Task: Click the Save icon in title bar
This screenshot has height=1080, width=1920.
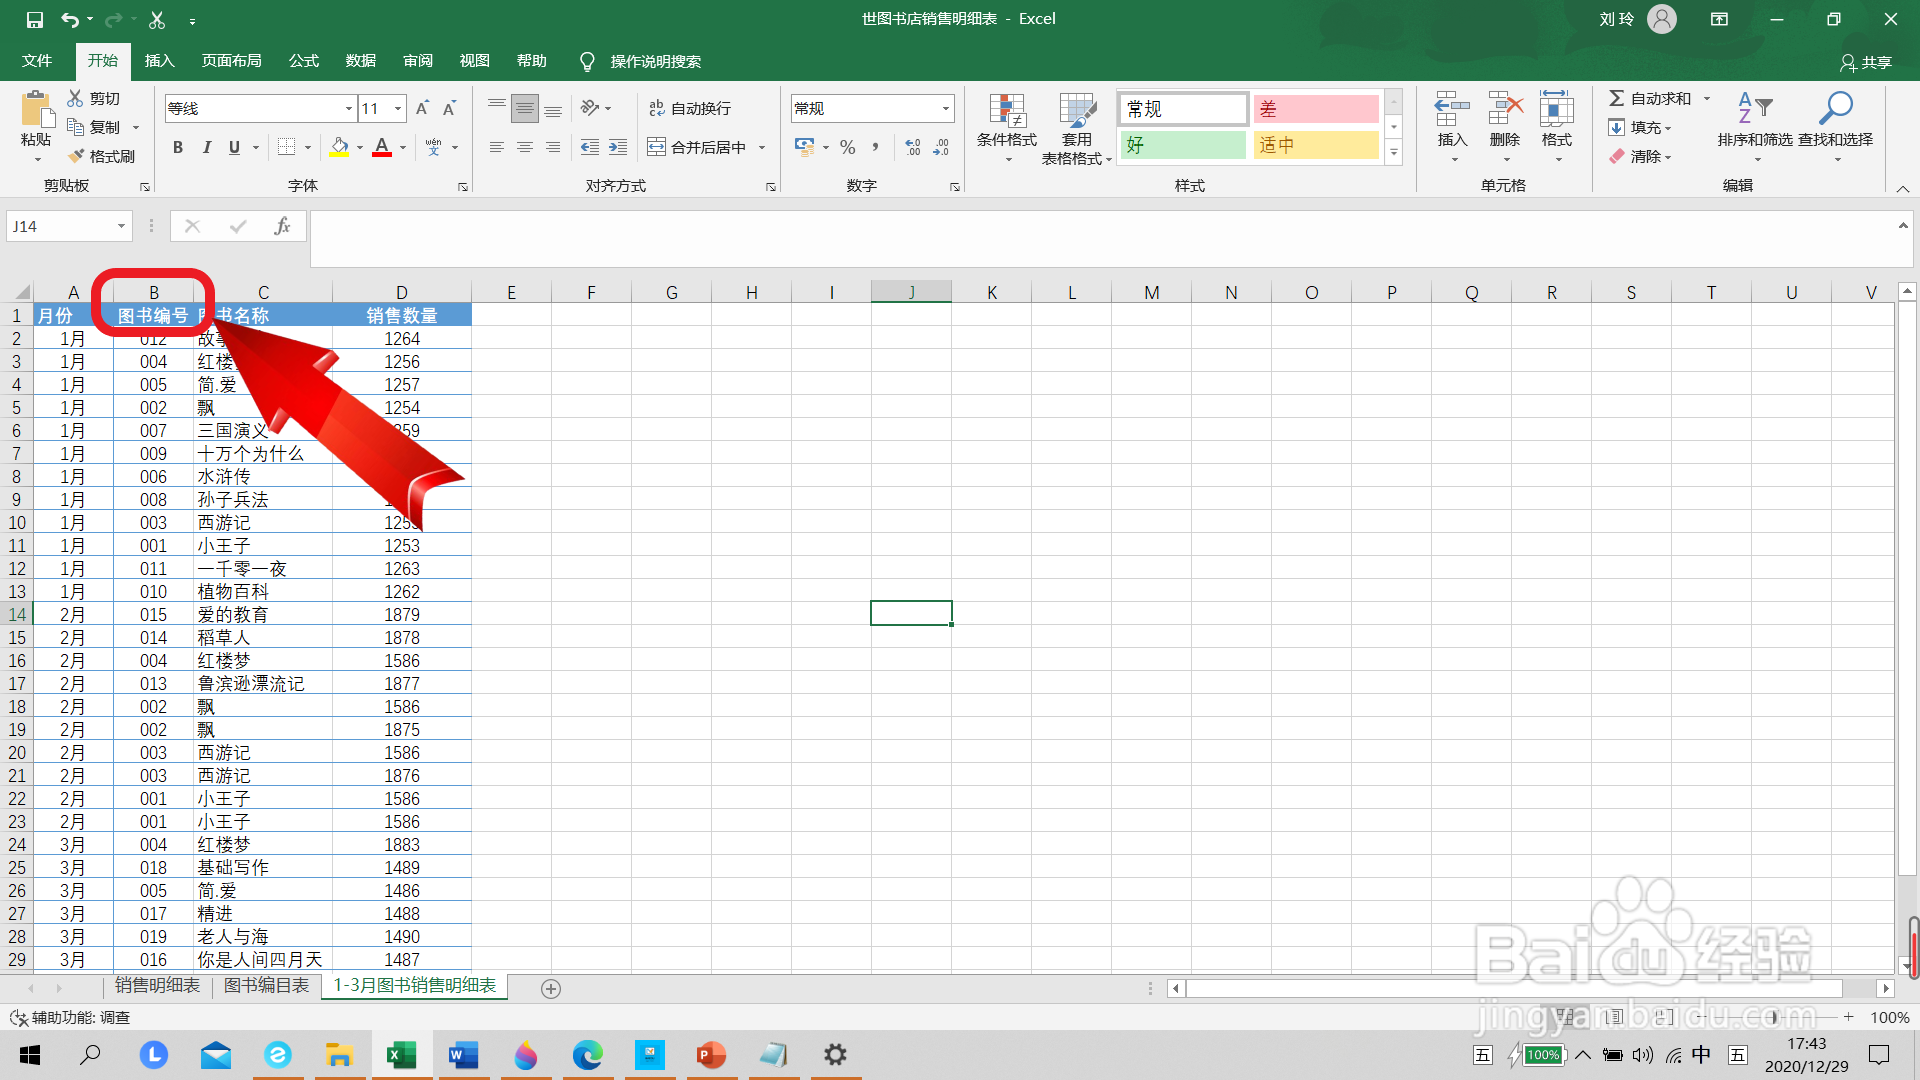Action: (35, 19)
